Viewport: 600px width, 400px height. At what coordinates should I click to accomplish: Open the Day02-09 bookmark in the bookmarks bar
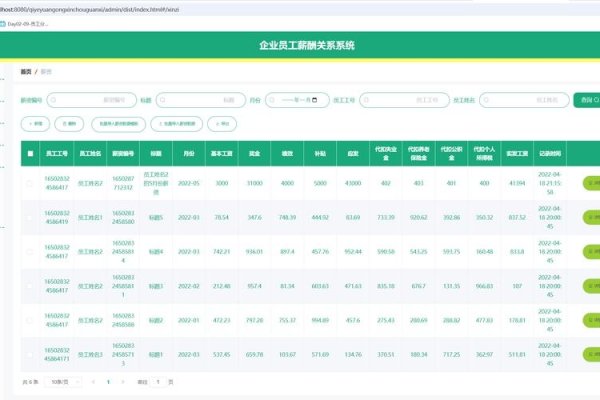pyautogui.click(x=24, y=24)
